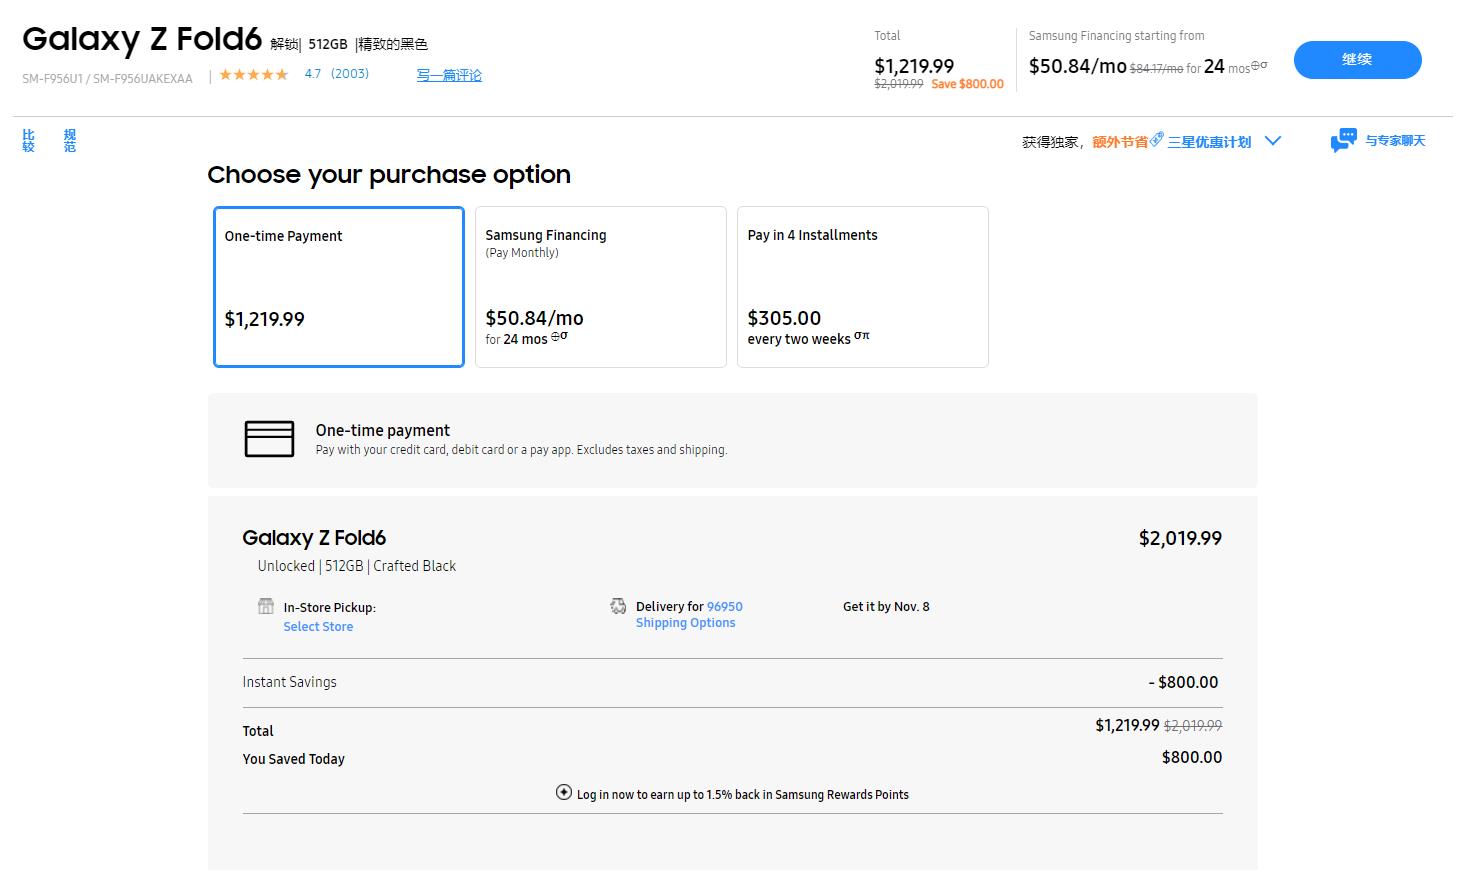Click the Log in now Rewards Points text
This screenshot has width=1481, height=870.
[742, 795]
